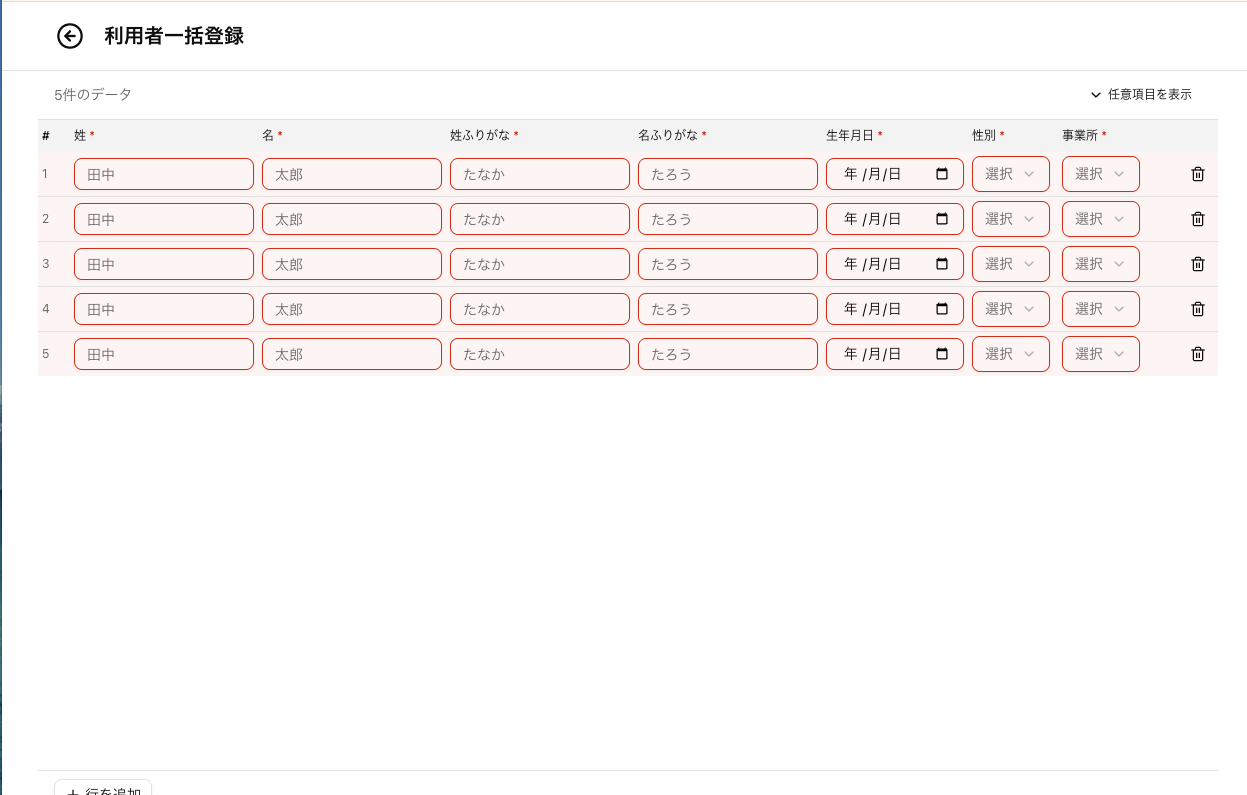Open calendar picker in row 2 birthdate
This screenshot has height=795, width=1247.
941,219
